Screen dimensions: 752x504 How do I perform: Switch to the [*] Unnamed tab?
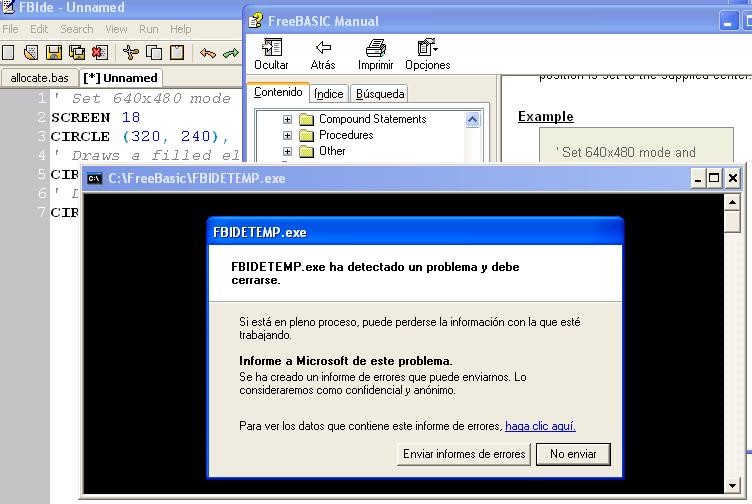[x=120, y=78]
